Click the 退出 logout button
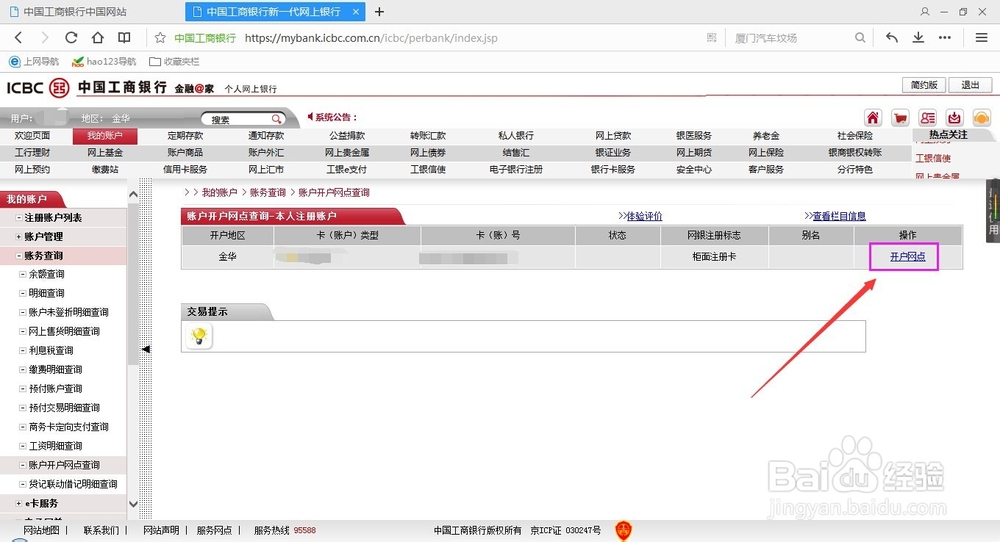The image size is (1000, 542). point(970,85)
